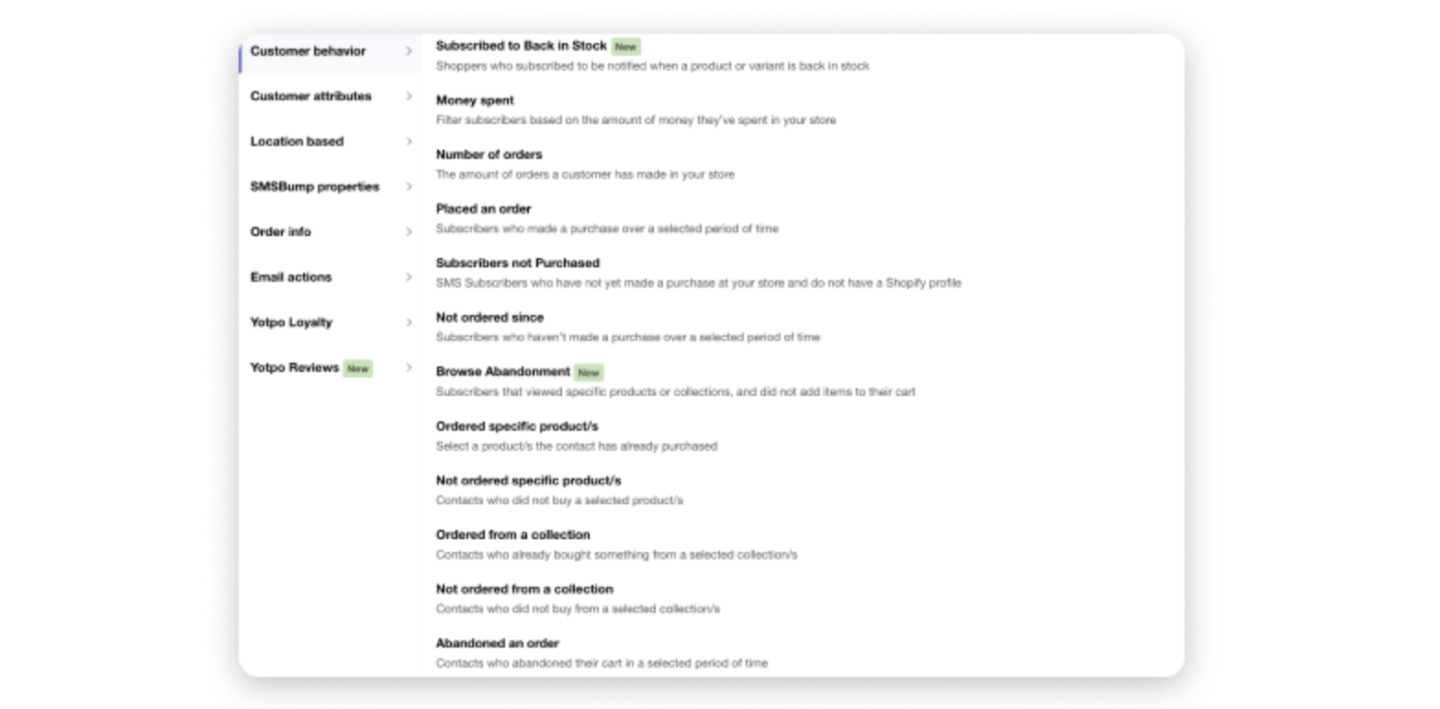Image resolution: width=1440 pixels, height=709 pixels.
Task: Click the New badge next to Subscribed to Back in Stock
Action: pyautogui.click(x=625, y=46)
